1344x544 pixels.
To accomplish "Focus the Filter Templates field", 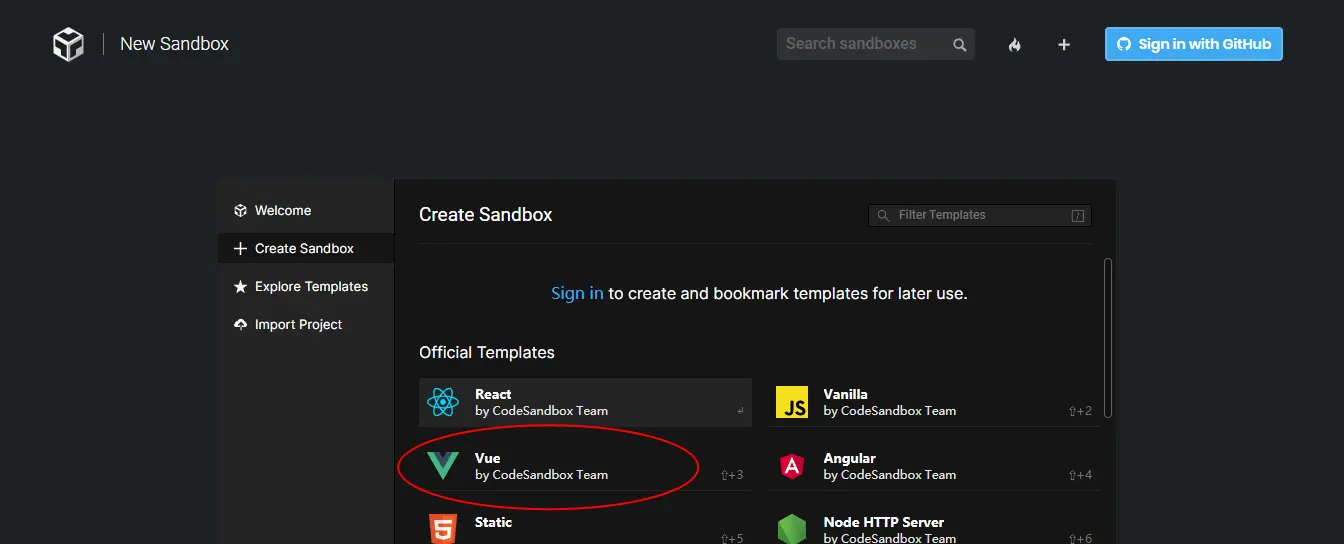I will [x=980, y=215].
